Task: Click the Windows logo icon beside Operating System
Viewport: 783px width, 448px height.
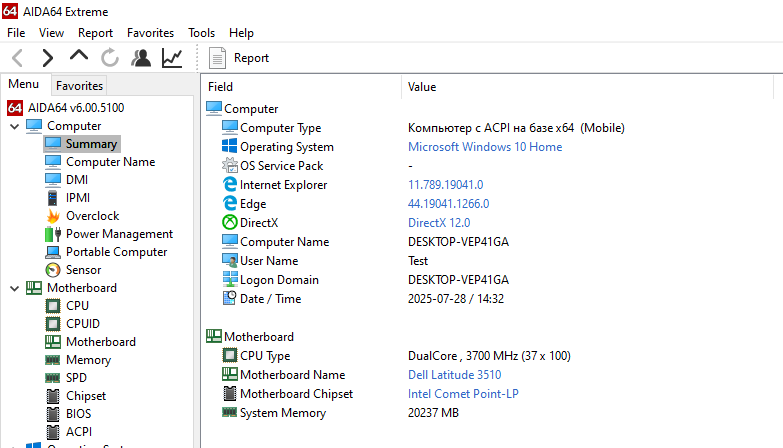Action: pos(229,146)
